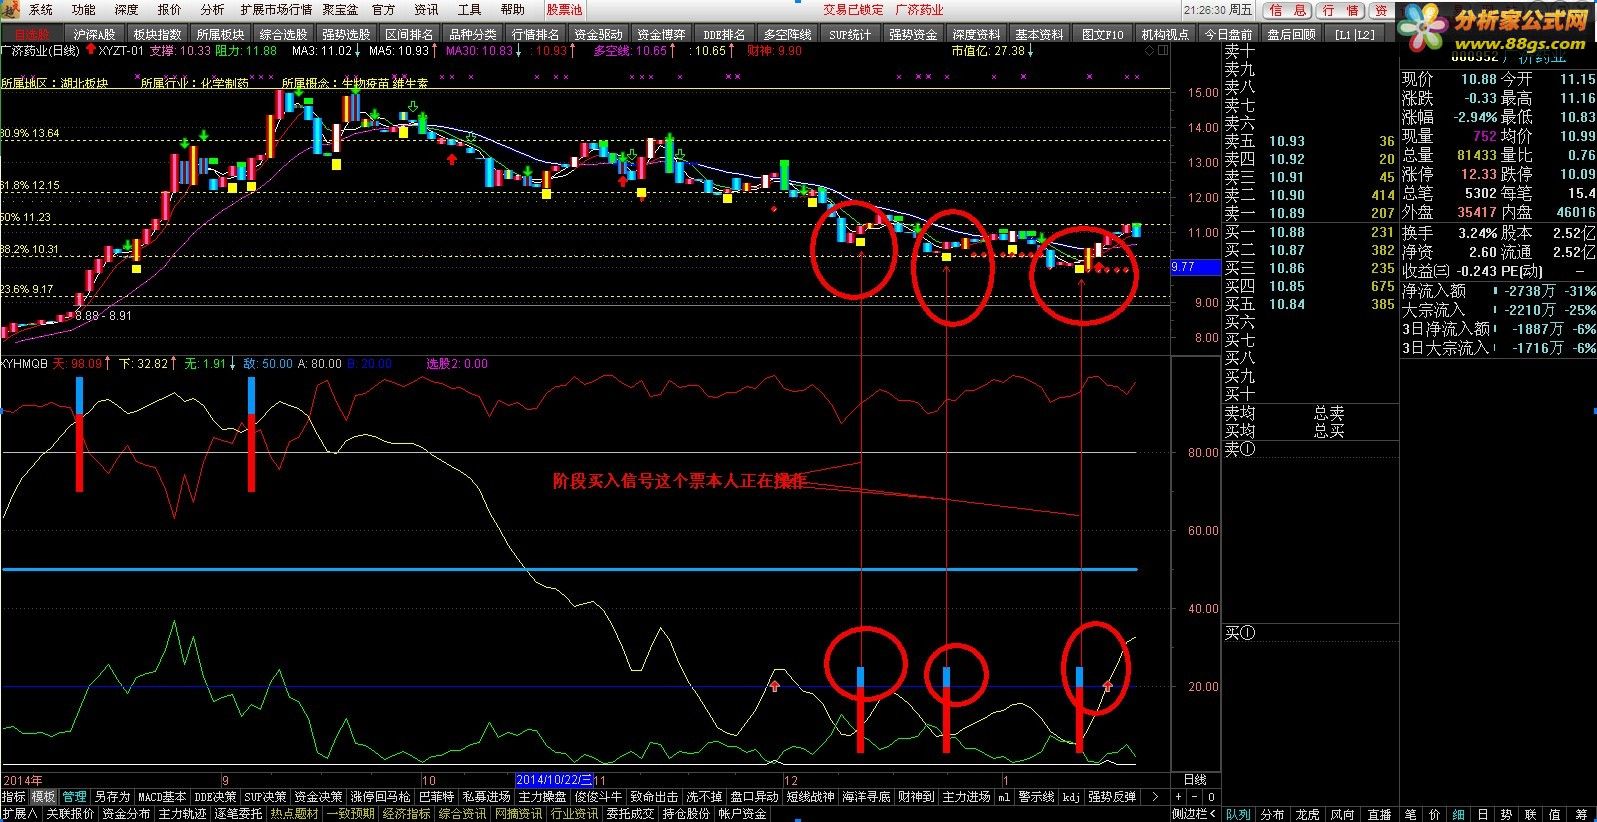1597x822 pixels.
Task: Switch to 笔 detail view
Action: [x=1410, y=814]
